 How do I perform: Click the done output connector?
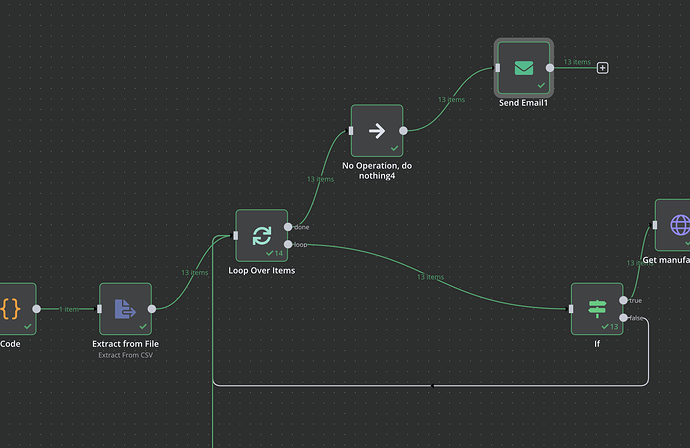288,227
